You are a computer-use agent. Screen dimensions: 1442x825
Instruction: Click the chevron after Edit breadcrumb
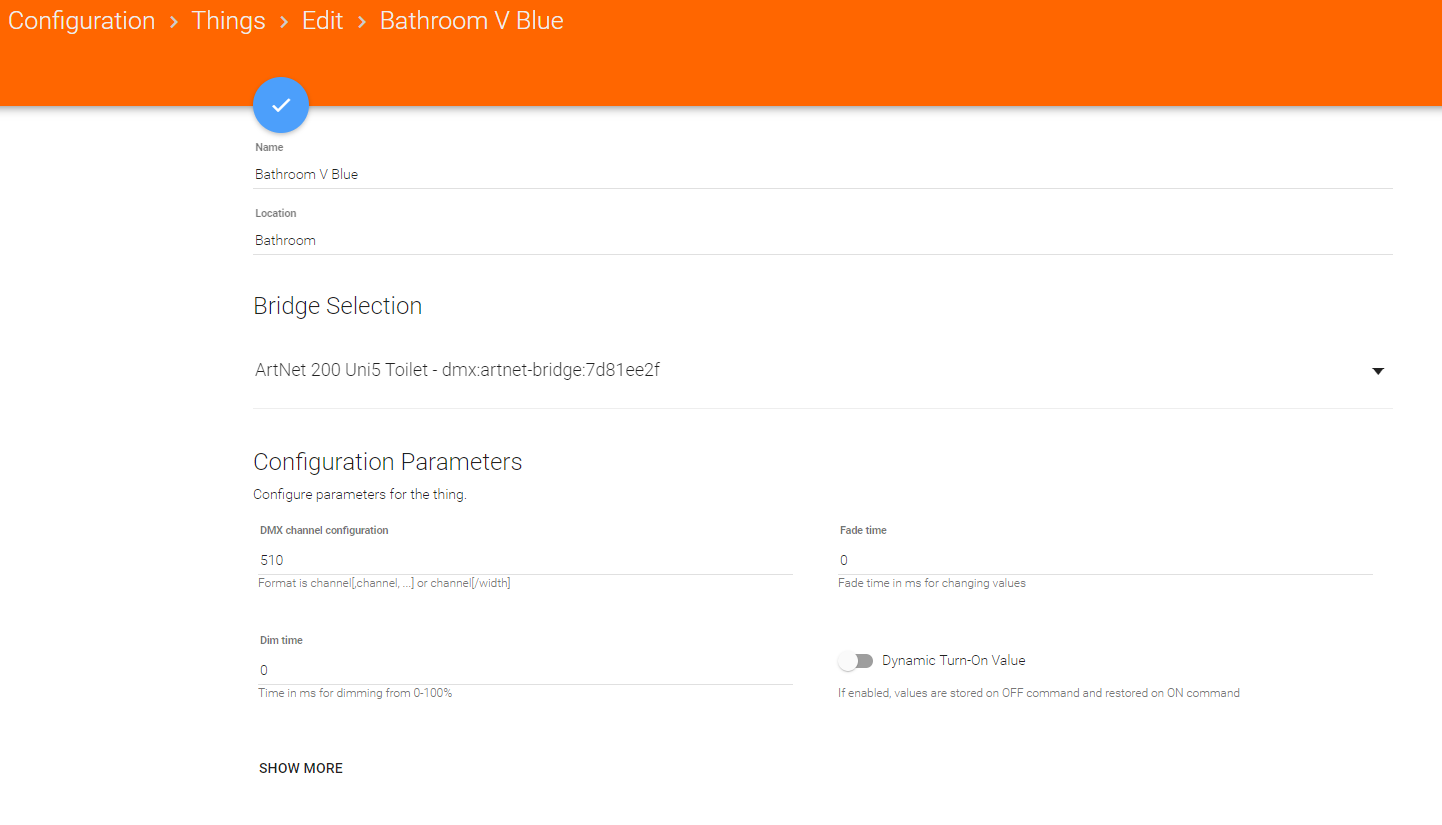coord(361,22)
